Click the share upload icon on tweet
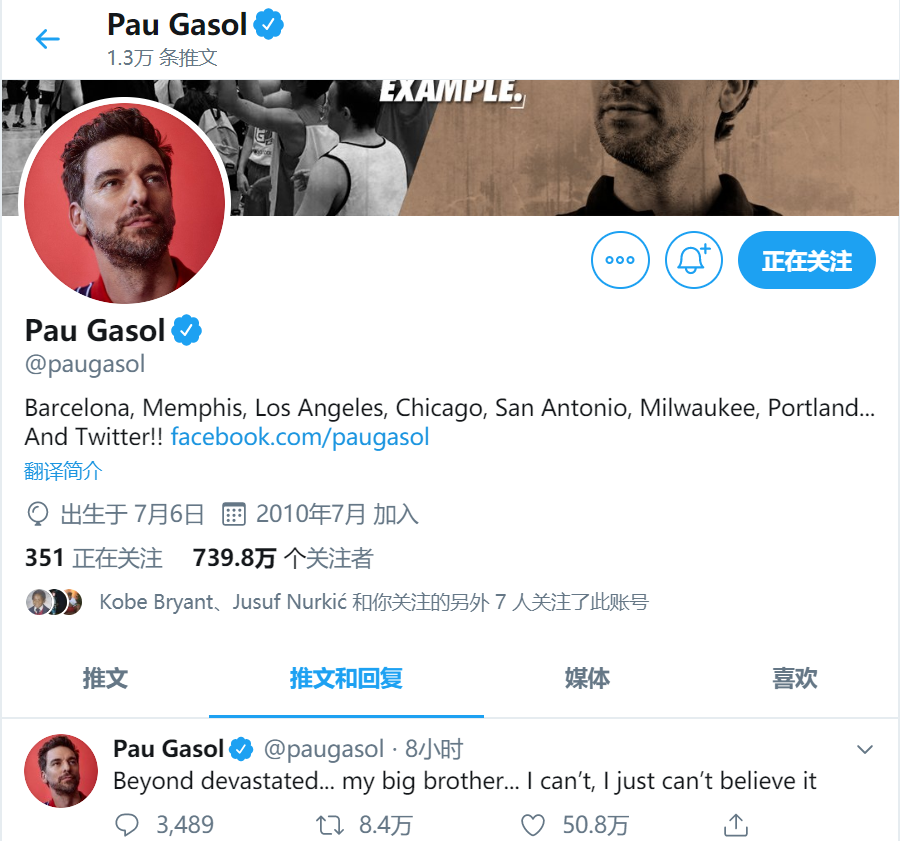This screenshot has width=901, height=841. coord(736,825)
